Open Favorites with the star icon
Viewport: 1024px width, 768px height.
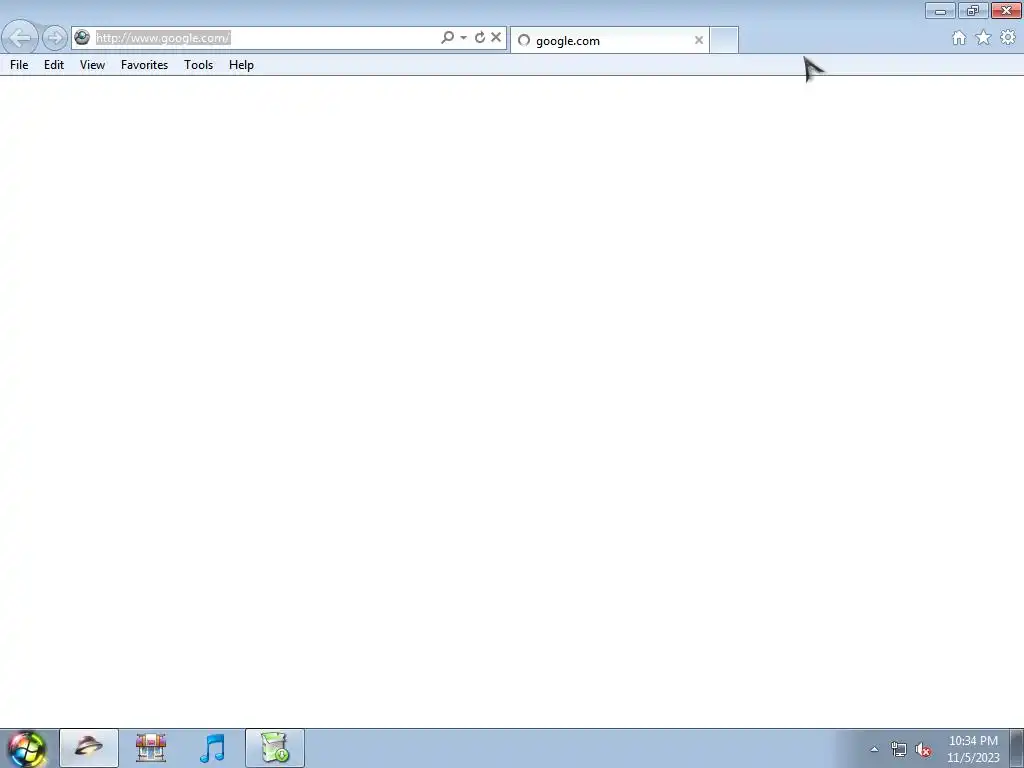(984, 38)
